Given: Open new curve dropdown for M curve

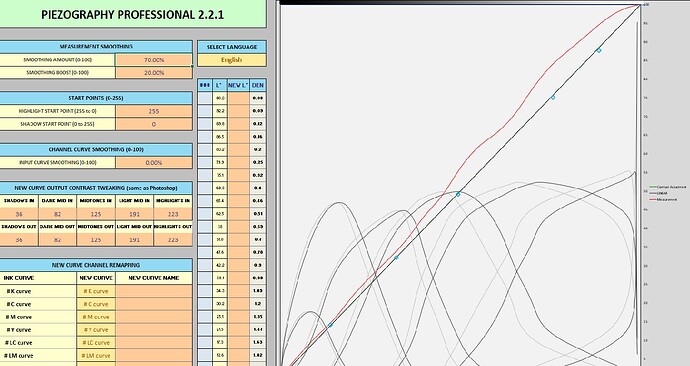Looking at the screenshot, I should coord(96,317).
